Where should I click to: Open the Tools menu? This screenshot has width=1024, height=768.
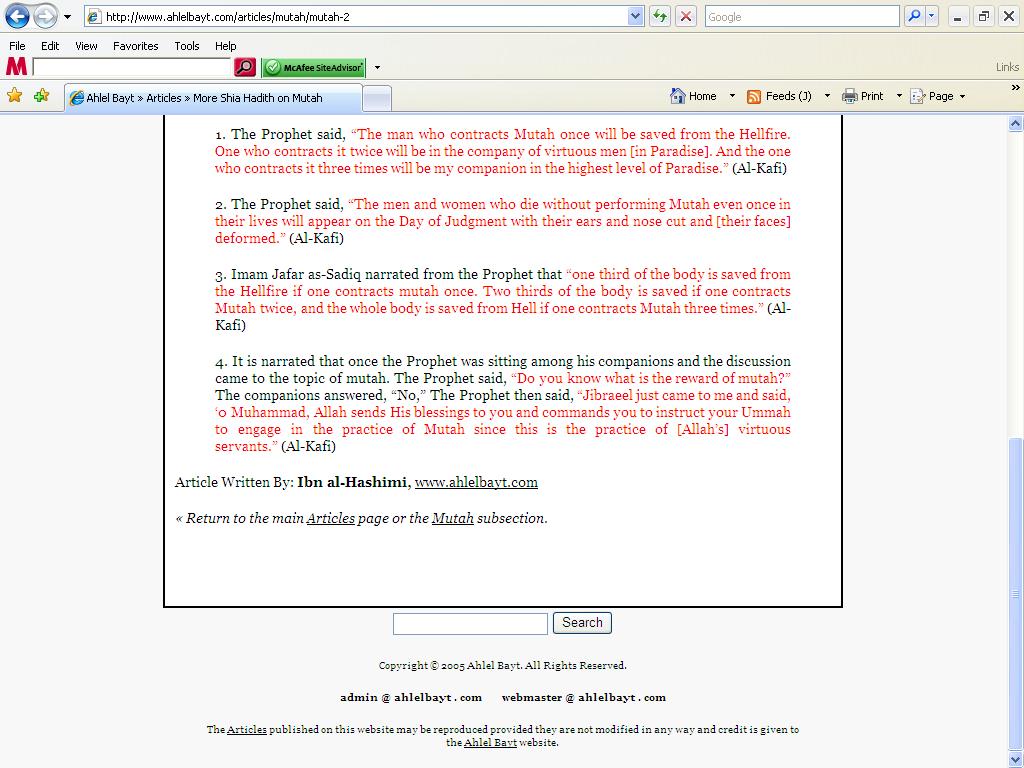[187, 46]
